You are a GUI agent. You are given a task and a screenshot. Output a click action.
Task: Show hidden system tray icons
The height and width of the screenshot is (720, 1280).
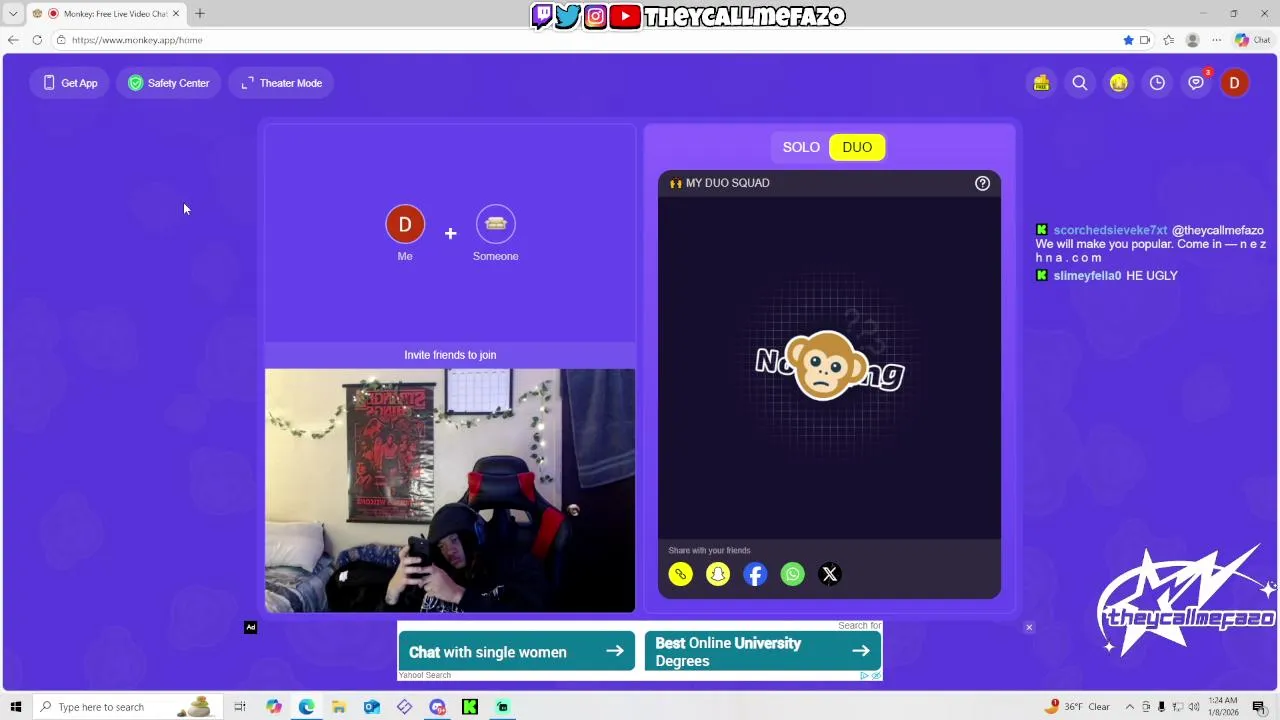1128,707
